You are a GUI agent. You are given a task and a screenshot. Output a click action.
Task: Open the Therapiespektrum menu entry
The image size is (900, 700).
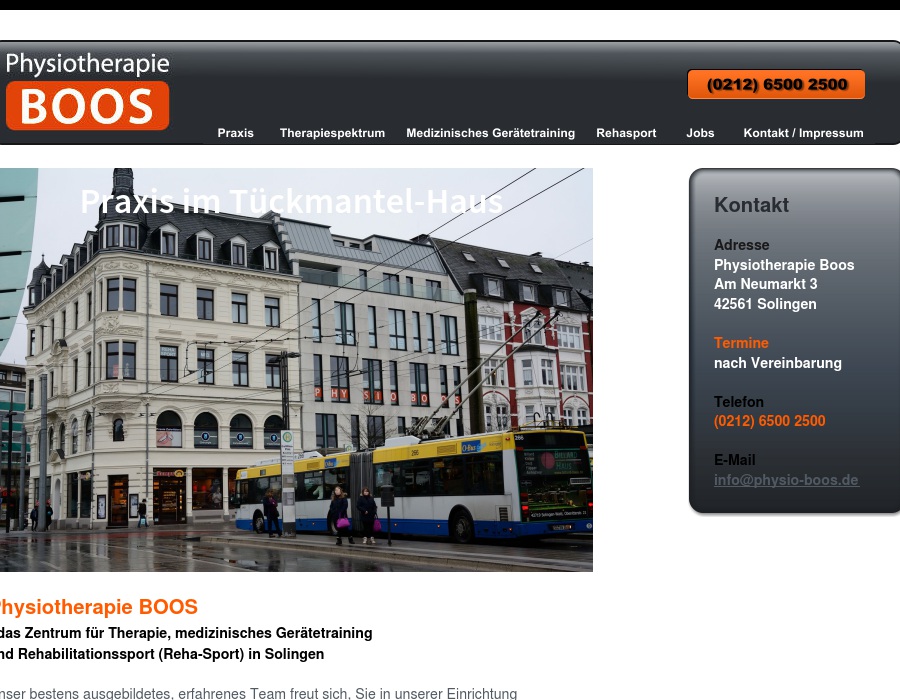tap(332, 132)
